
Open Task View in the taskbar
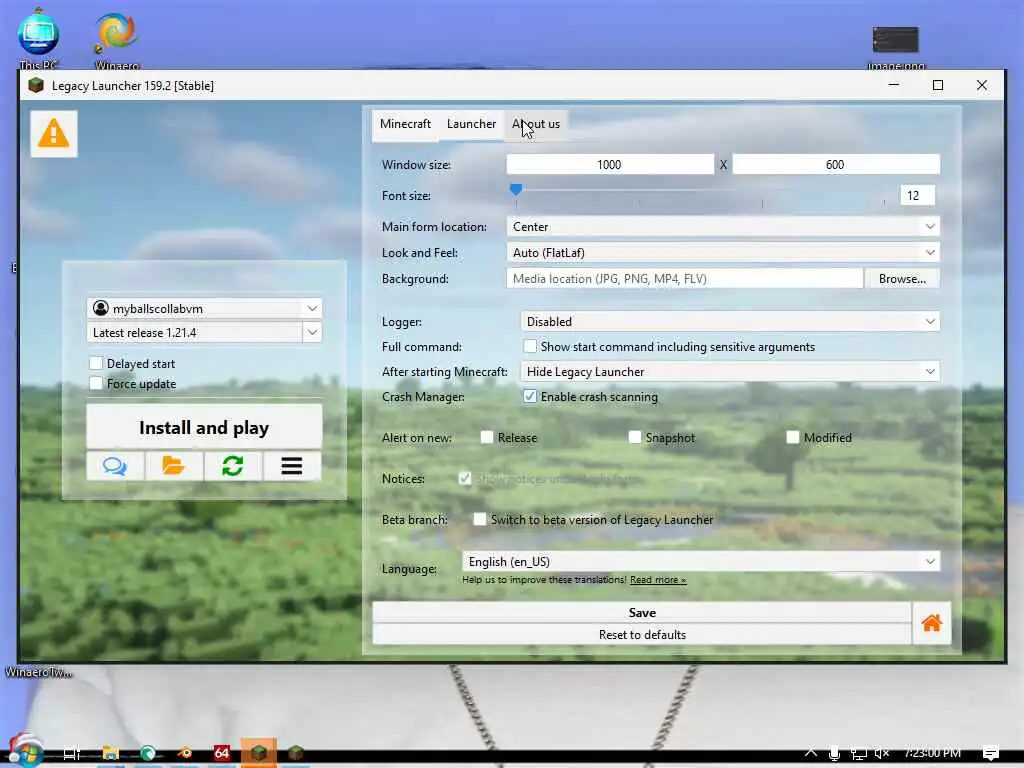[72, 753]
